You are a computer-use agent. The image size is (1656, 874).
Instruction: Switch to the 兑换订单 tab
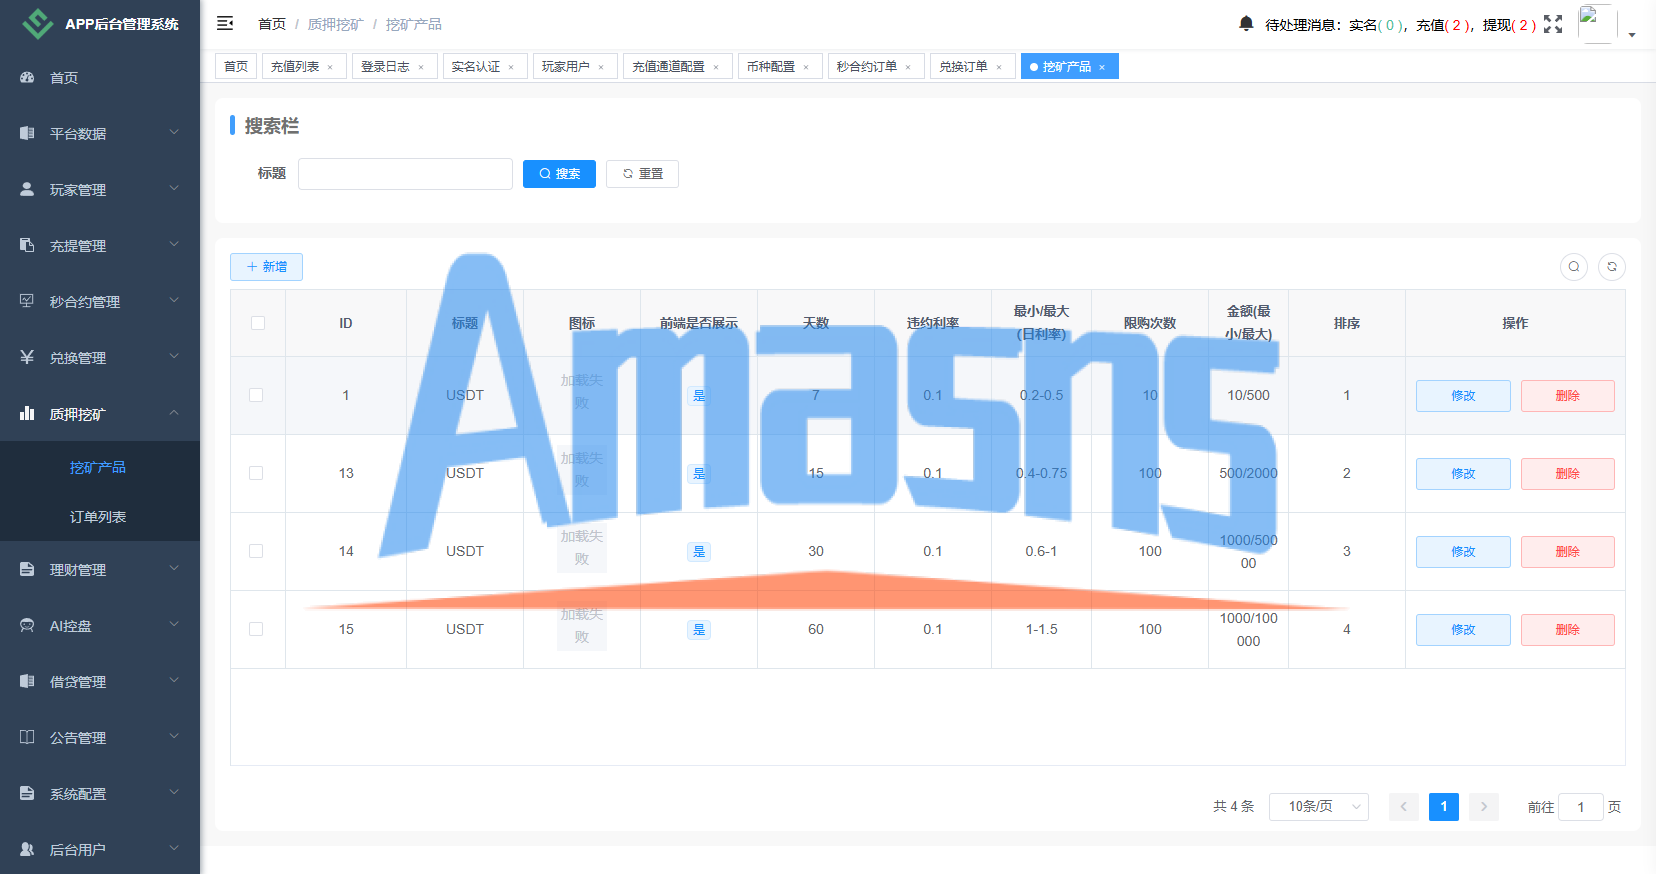tap(973, 66)
